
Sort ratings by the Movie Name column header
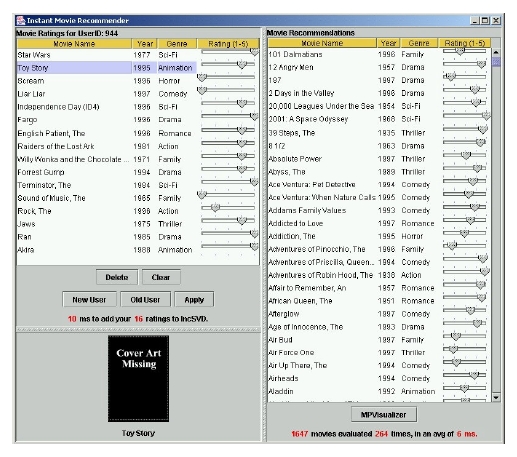click(74, 44)
